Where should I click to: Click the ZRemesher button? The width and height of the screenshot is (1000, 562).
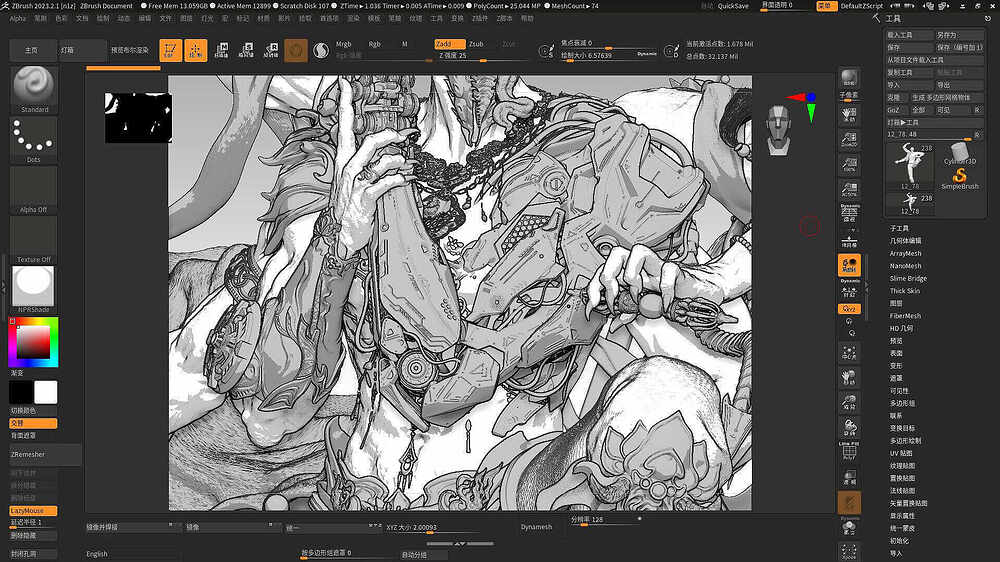(33, 454)
